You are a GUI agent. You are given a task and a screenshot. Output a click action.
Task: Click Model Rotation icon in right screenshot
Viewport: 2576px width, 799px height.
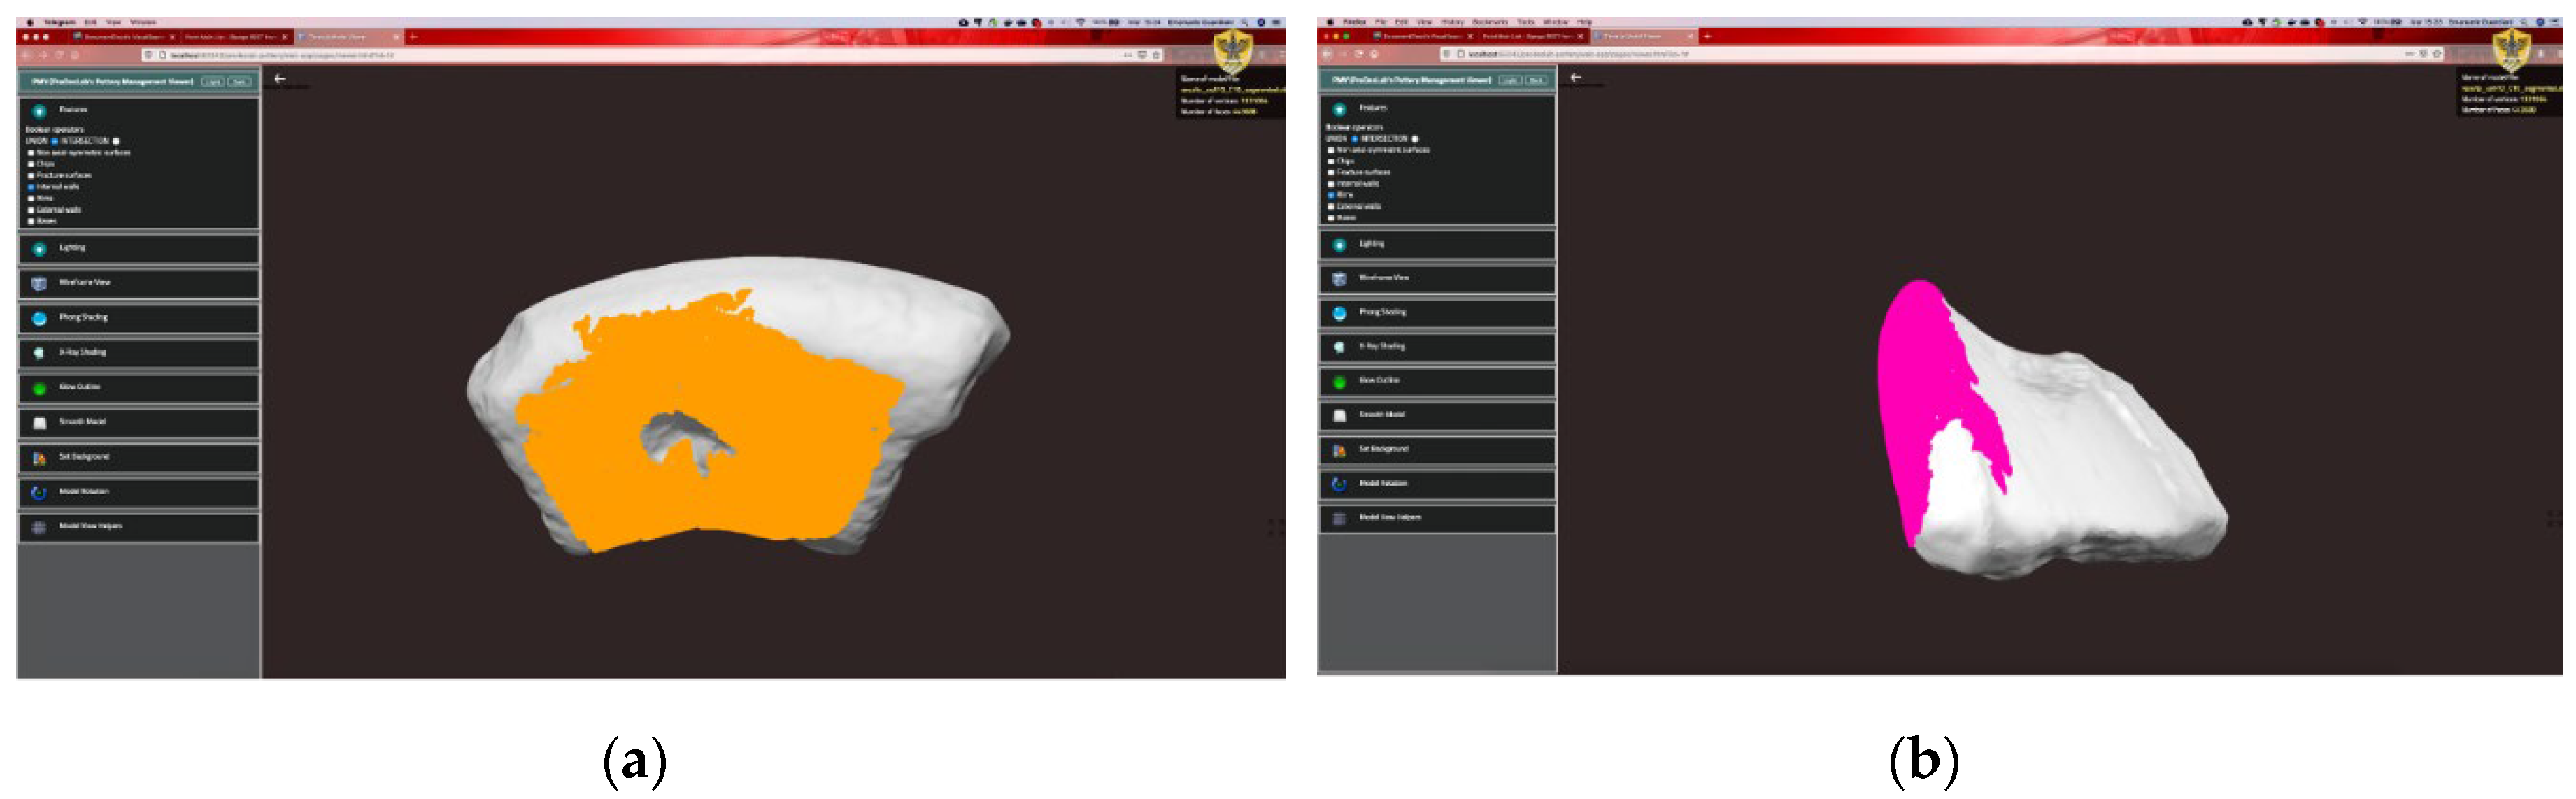[1339, 484]
